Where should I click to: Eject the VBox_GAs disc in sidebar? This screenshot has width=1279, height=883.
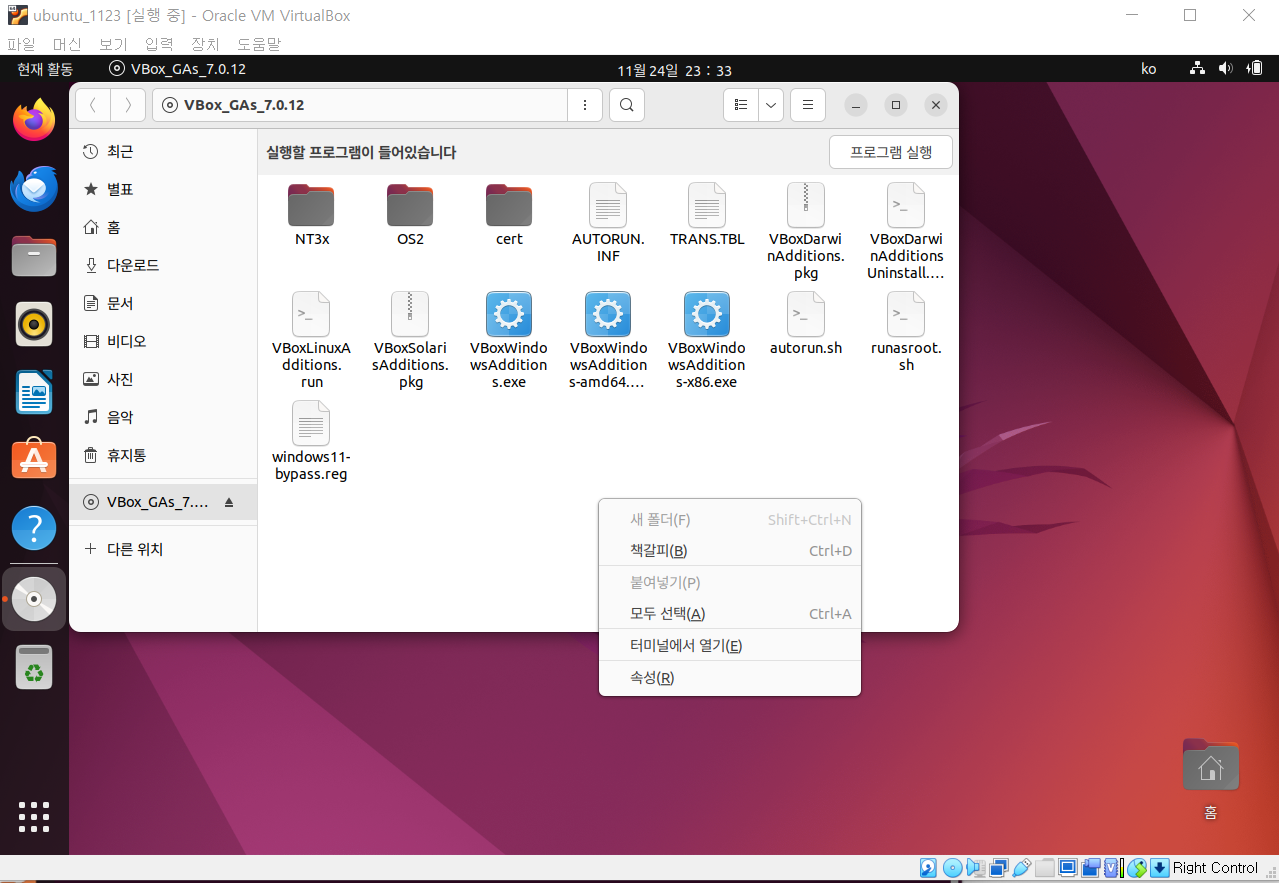(x=229, y=502)
